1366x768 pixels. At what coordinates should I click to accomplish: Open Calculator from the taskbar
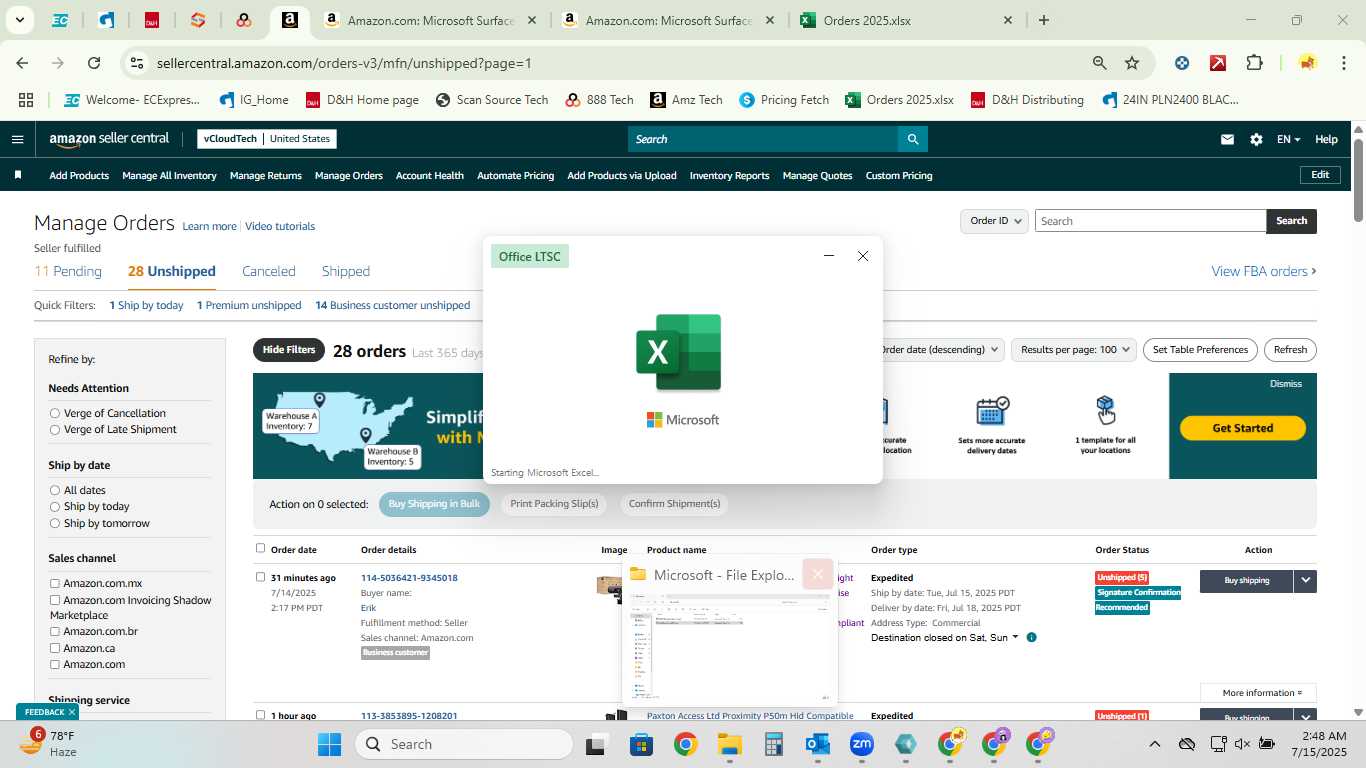(773, 744)
